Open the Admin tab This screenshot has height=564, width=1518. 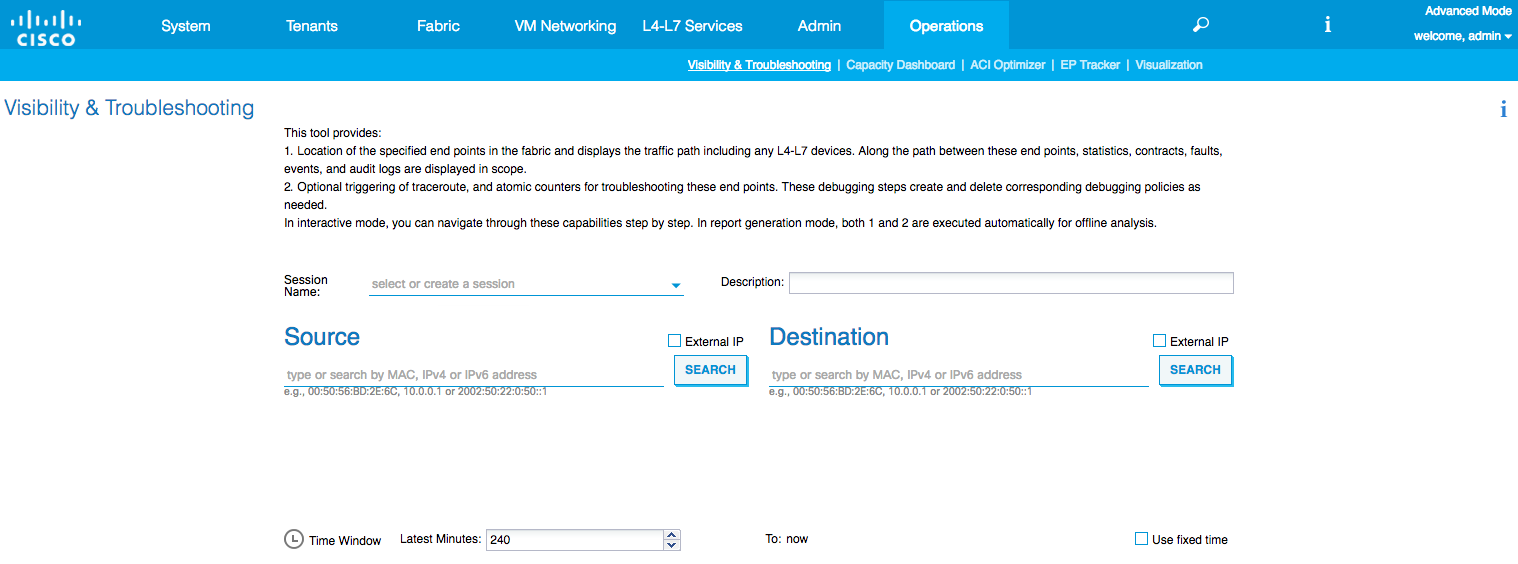pyautogui.click(x=819, y=26)
